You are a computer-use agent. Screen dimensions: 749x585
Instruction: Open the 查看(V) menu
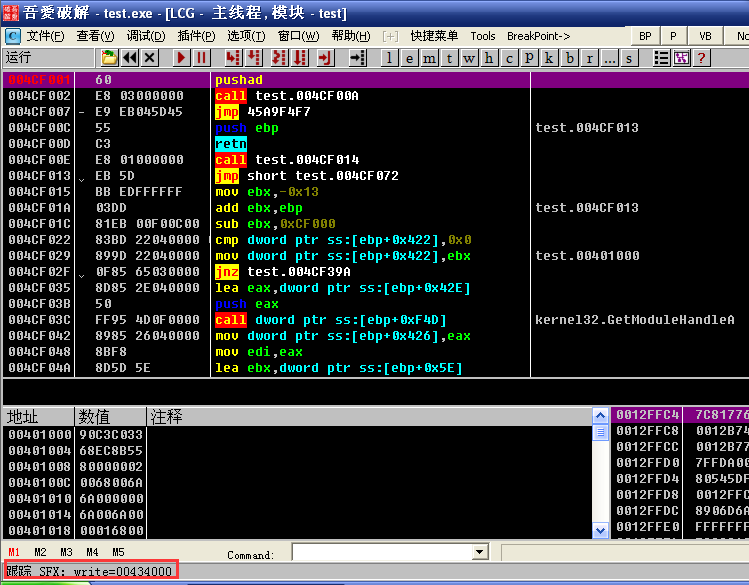pos(96,36)
